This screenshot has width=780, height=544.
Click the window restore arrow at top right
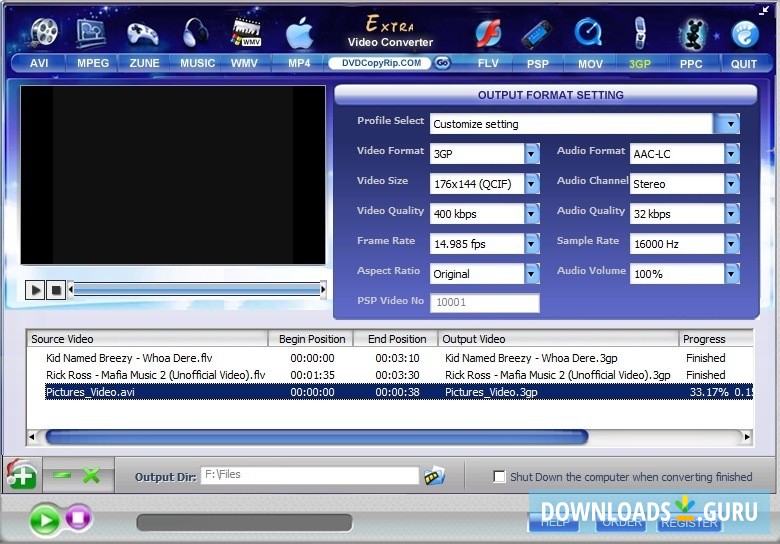point(764,11)
